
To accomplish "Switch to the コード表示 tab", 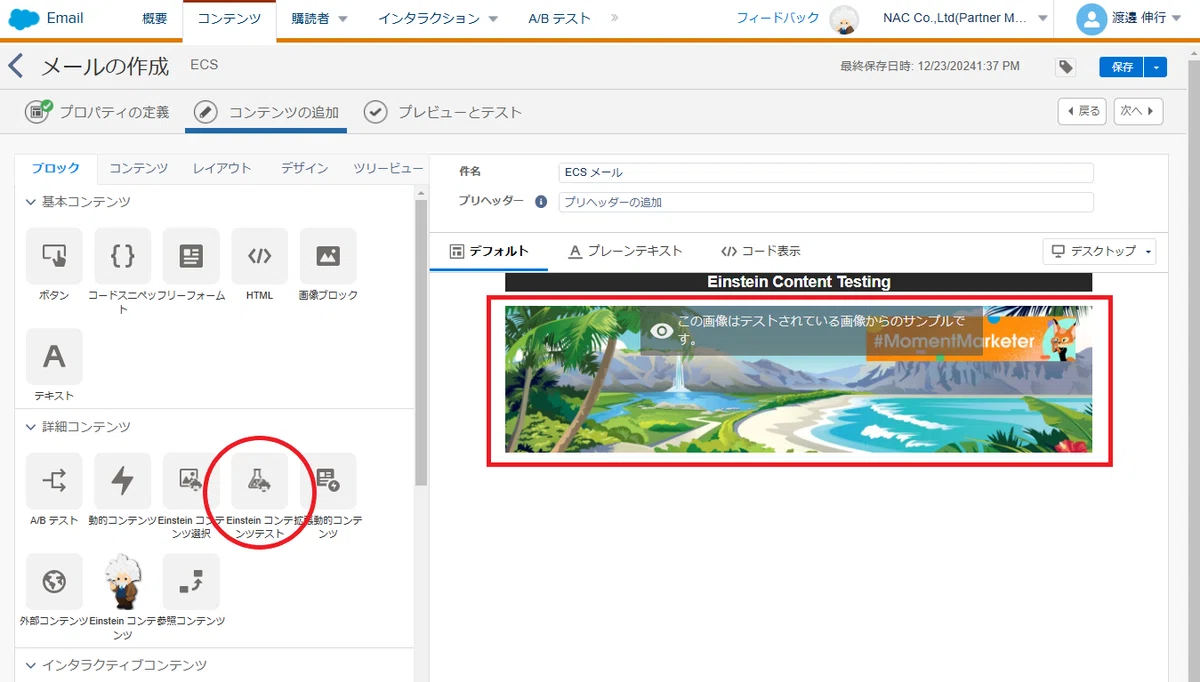I will [760, 251].
